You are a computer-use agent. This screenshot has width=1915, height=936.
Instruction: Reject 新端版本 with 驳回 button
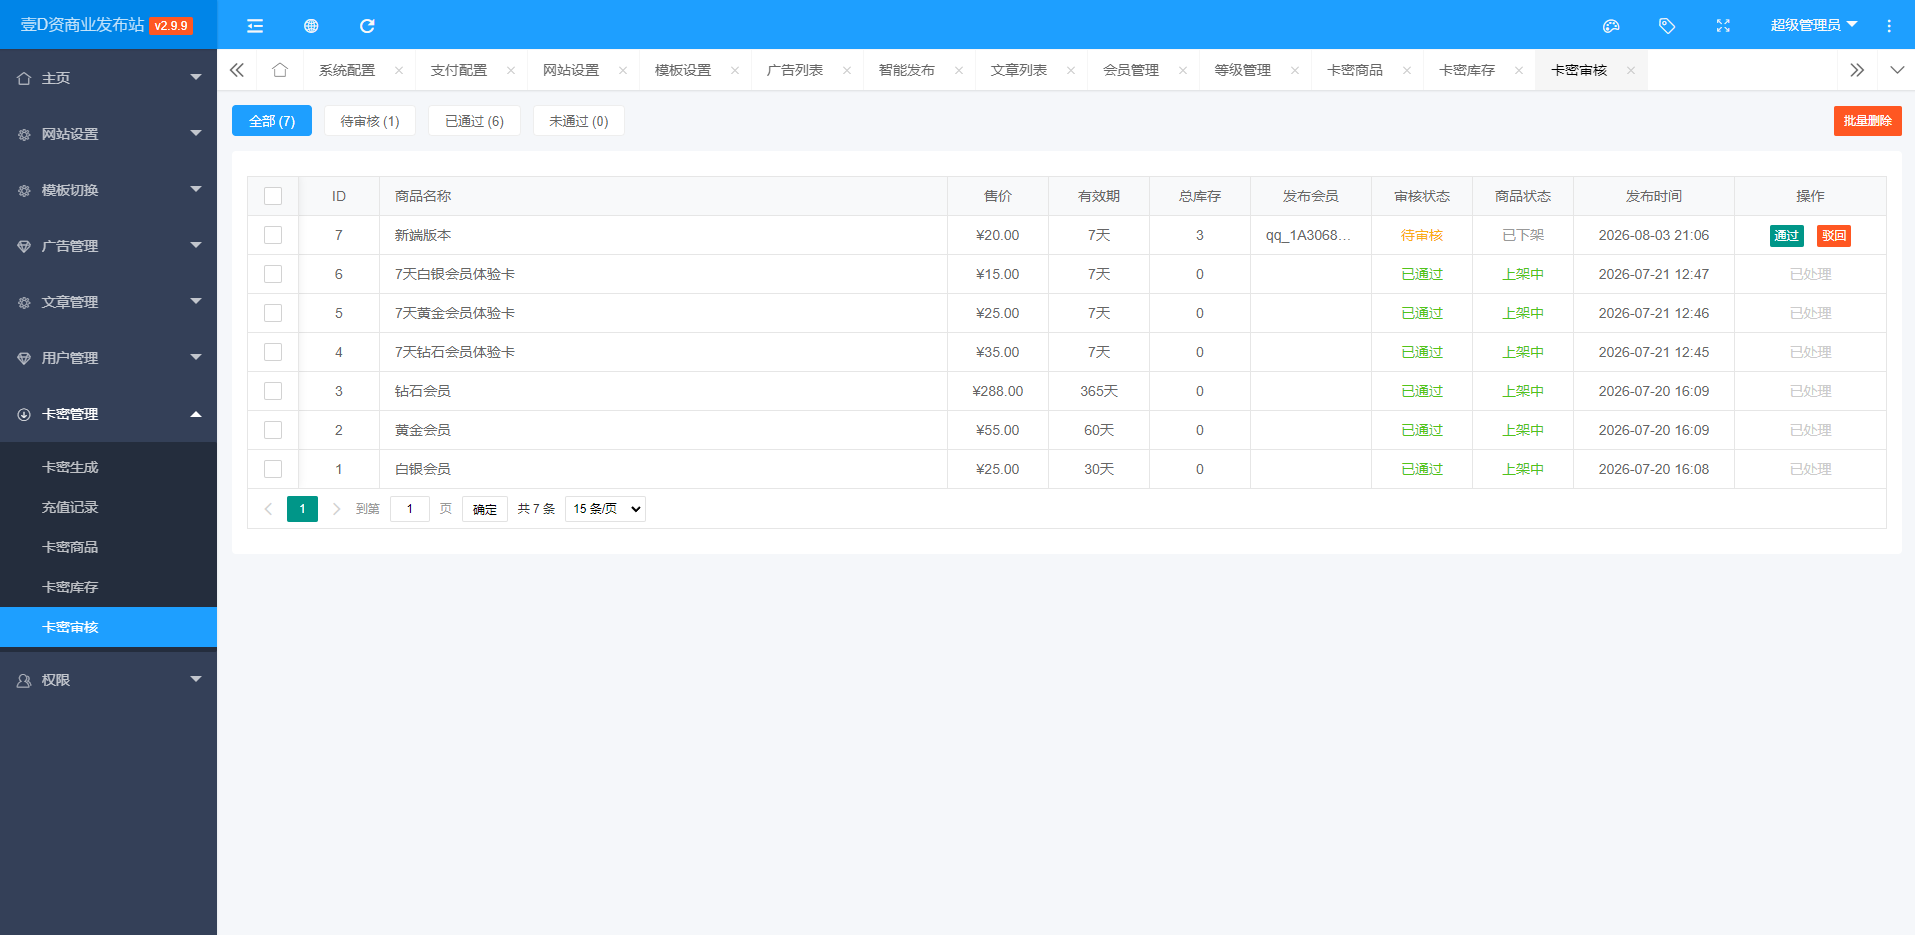(1834, 236)
